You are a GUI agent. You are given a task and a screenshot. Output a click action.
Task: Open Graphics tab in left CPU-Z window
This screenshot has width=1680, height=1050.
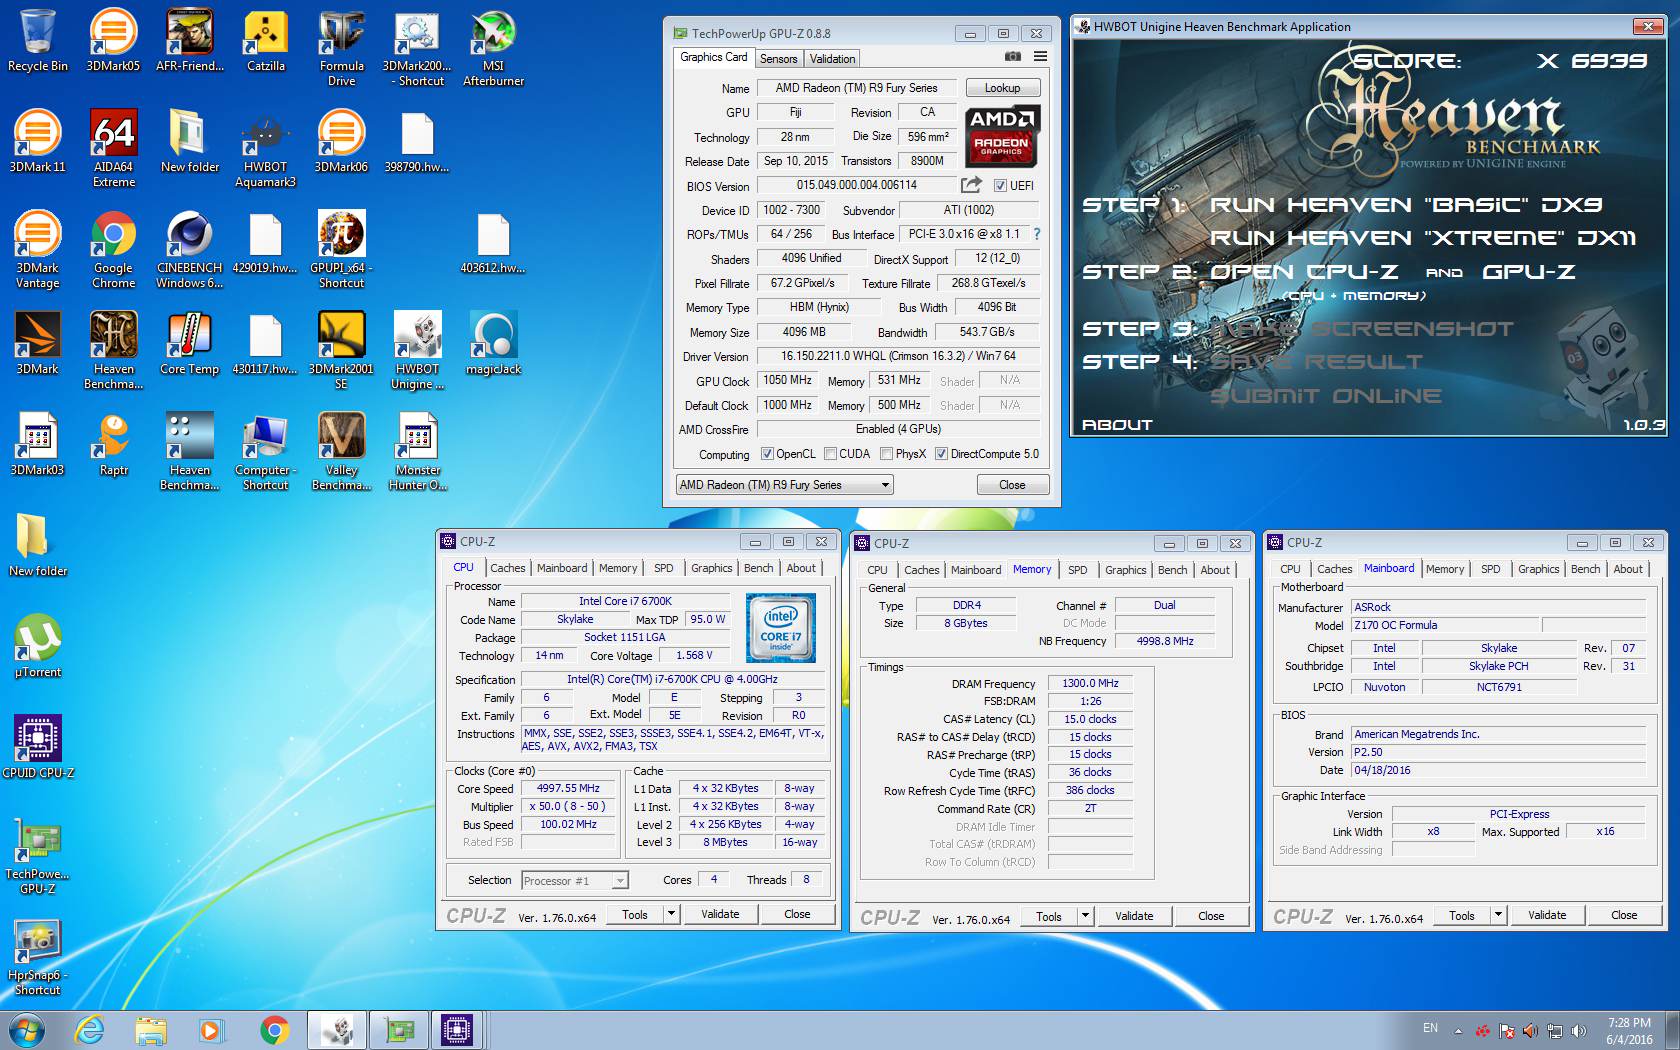pyautogui.click(x=711, y=568)
